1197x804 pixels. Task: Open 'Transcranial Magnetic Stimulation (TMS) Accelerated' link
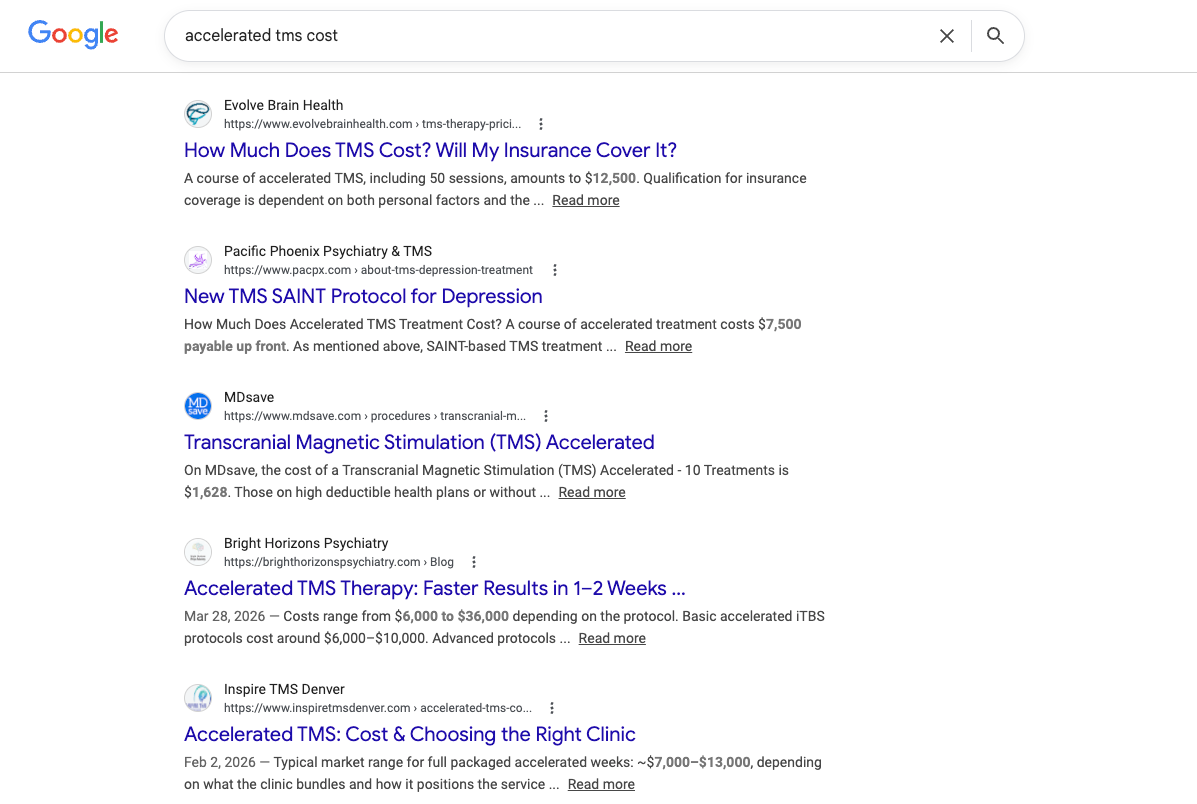point(419,441)
